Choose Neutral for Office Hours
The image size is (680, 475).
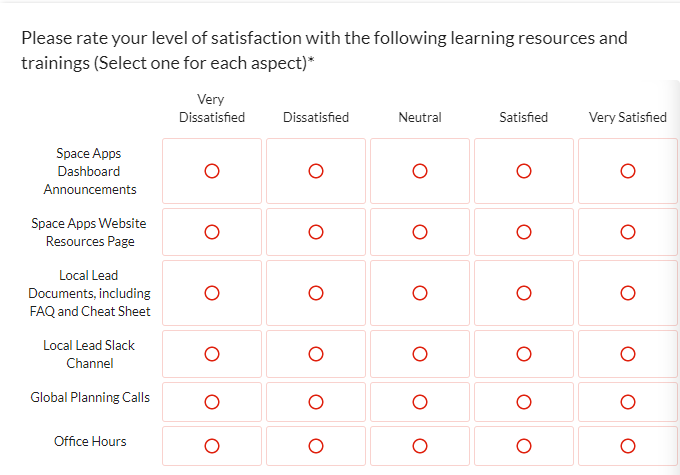point(420,445)
